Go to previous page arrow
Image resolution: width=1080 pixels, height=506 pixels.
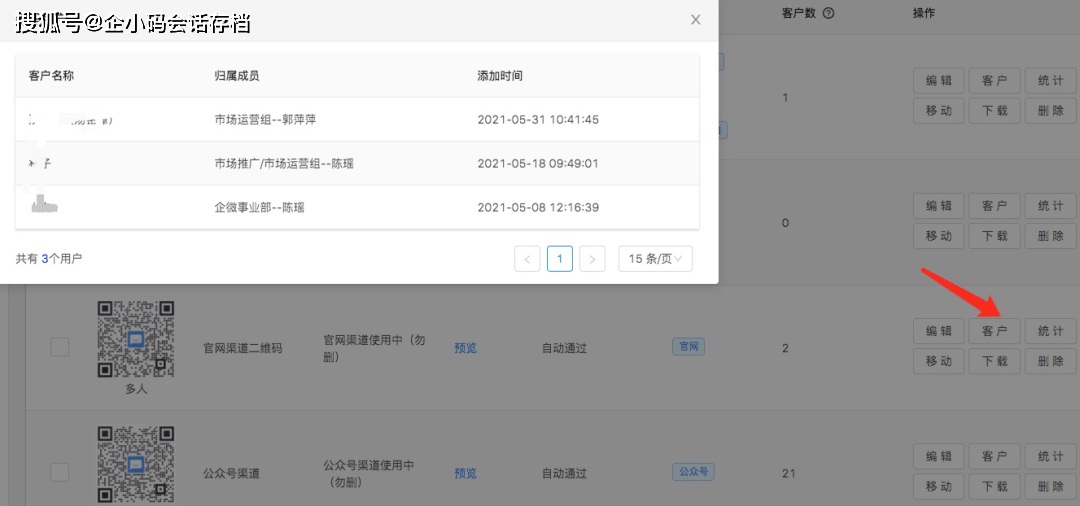click(x=527, y=259)
